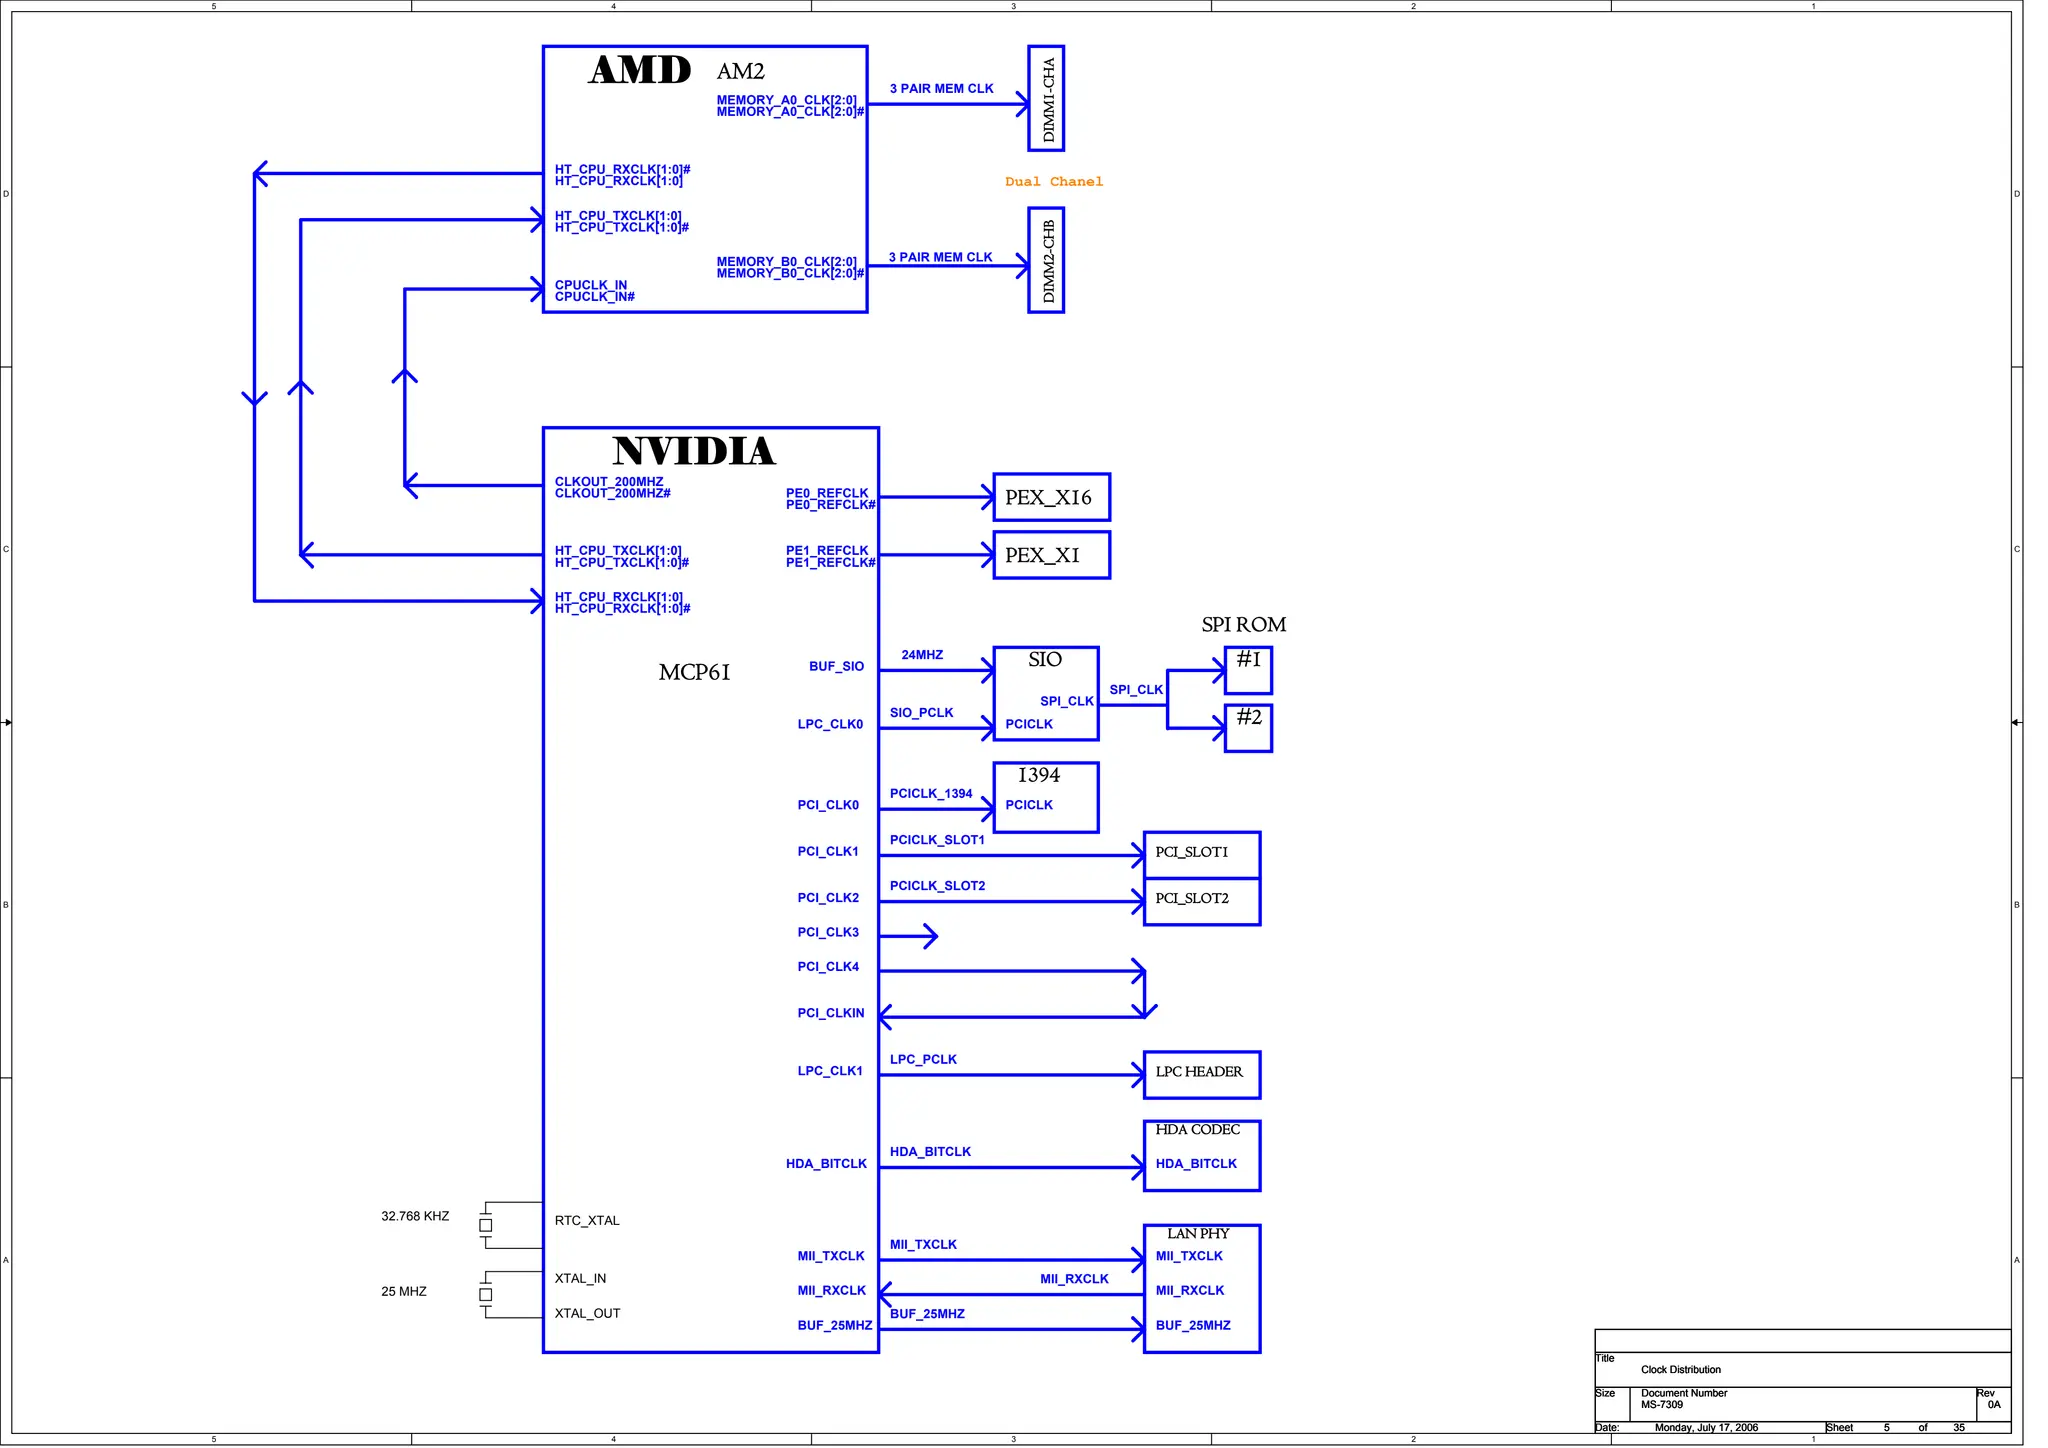Select the DIMM2-CHB memory block
Screen dimensions: 2048x1448
[x=1046, y=260]
